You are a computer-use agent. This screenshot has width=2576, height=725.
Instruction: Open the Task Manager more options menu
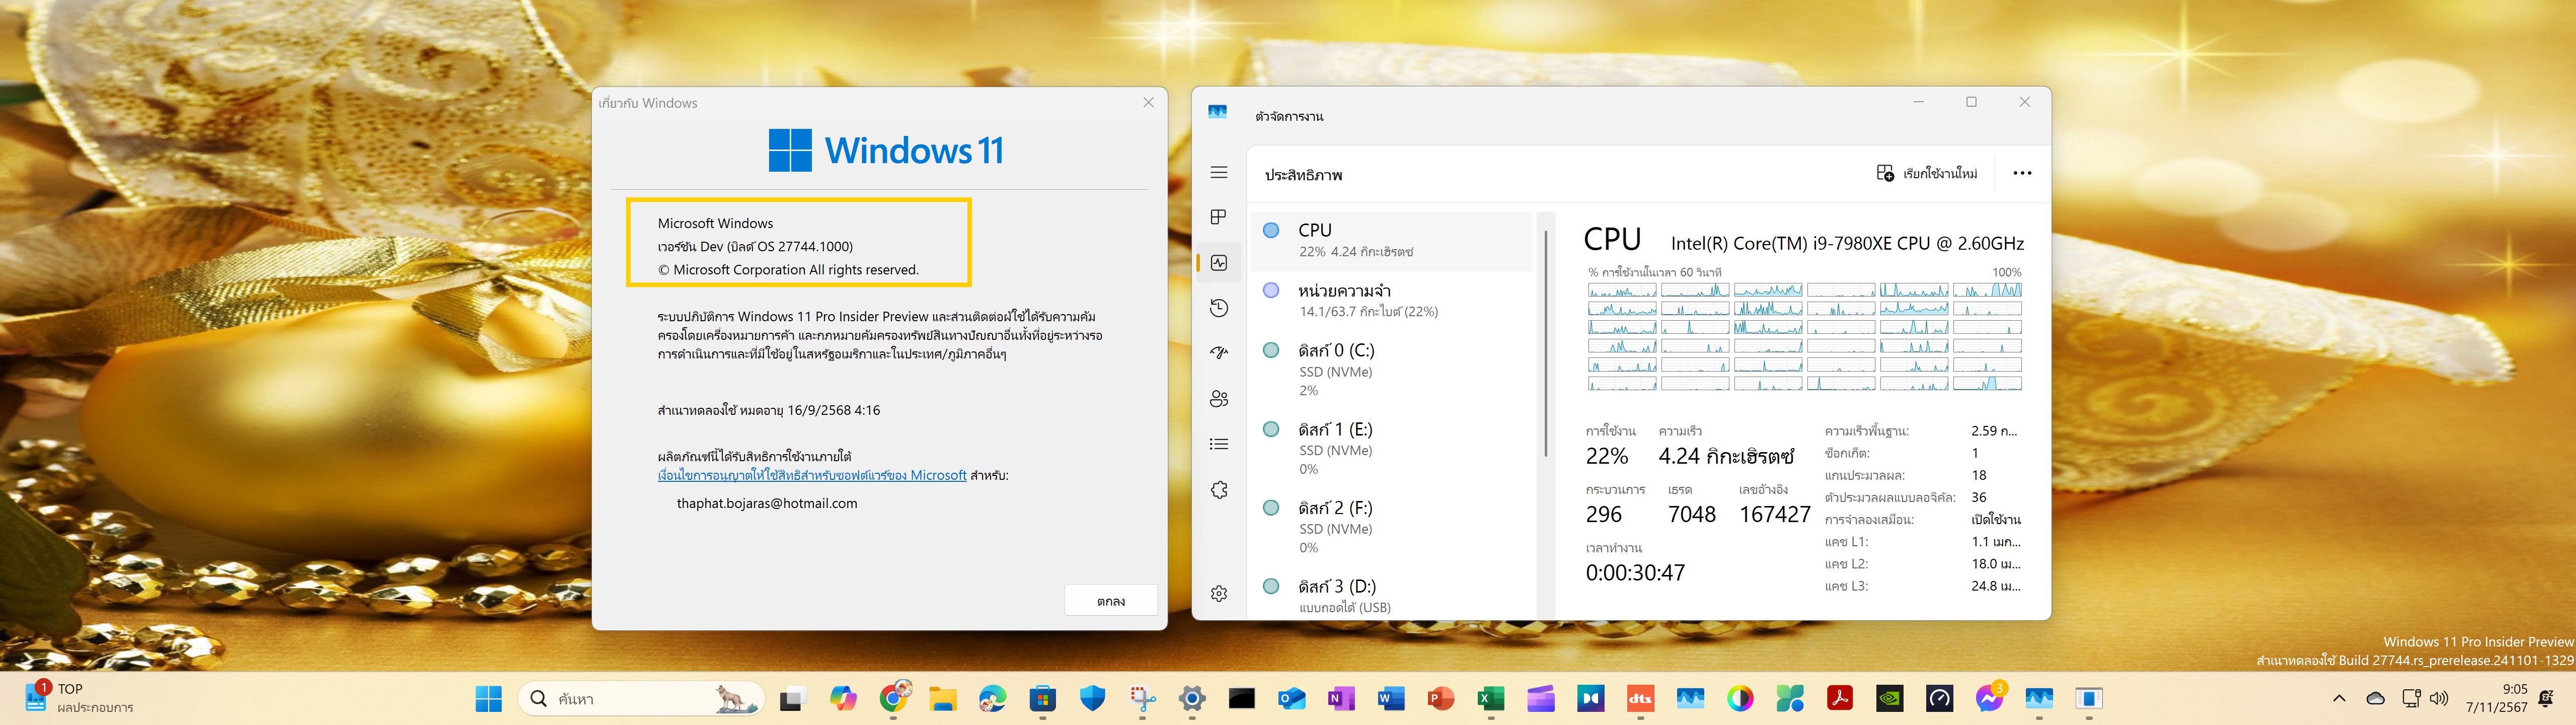pyautogui.click(x=2023, y=172)
